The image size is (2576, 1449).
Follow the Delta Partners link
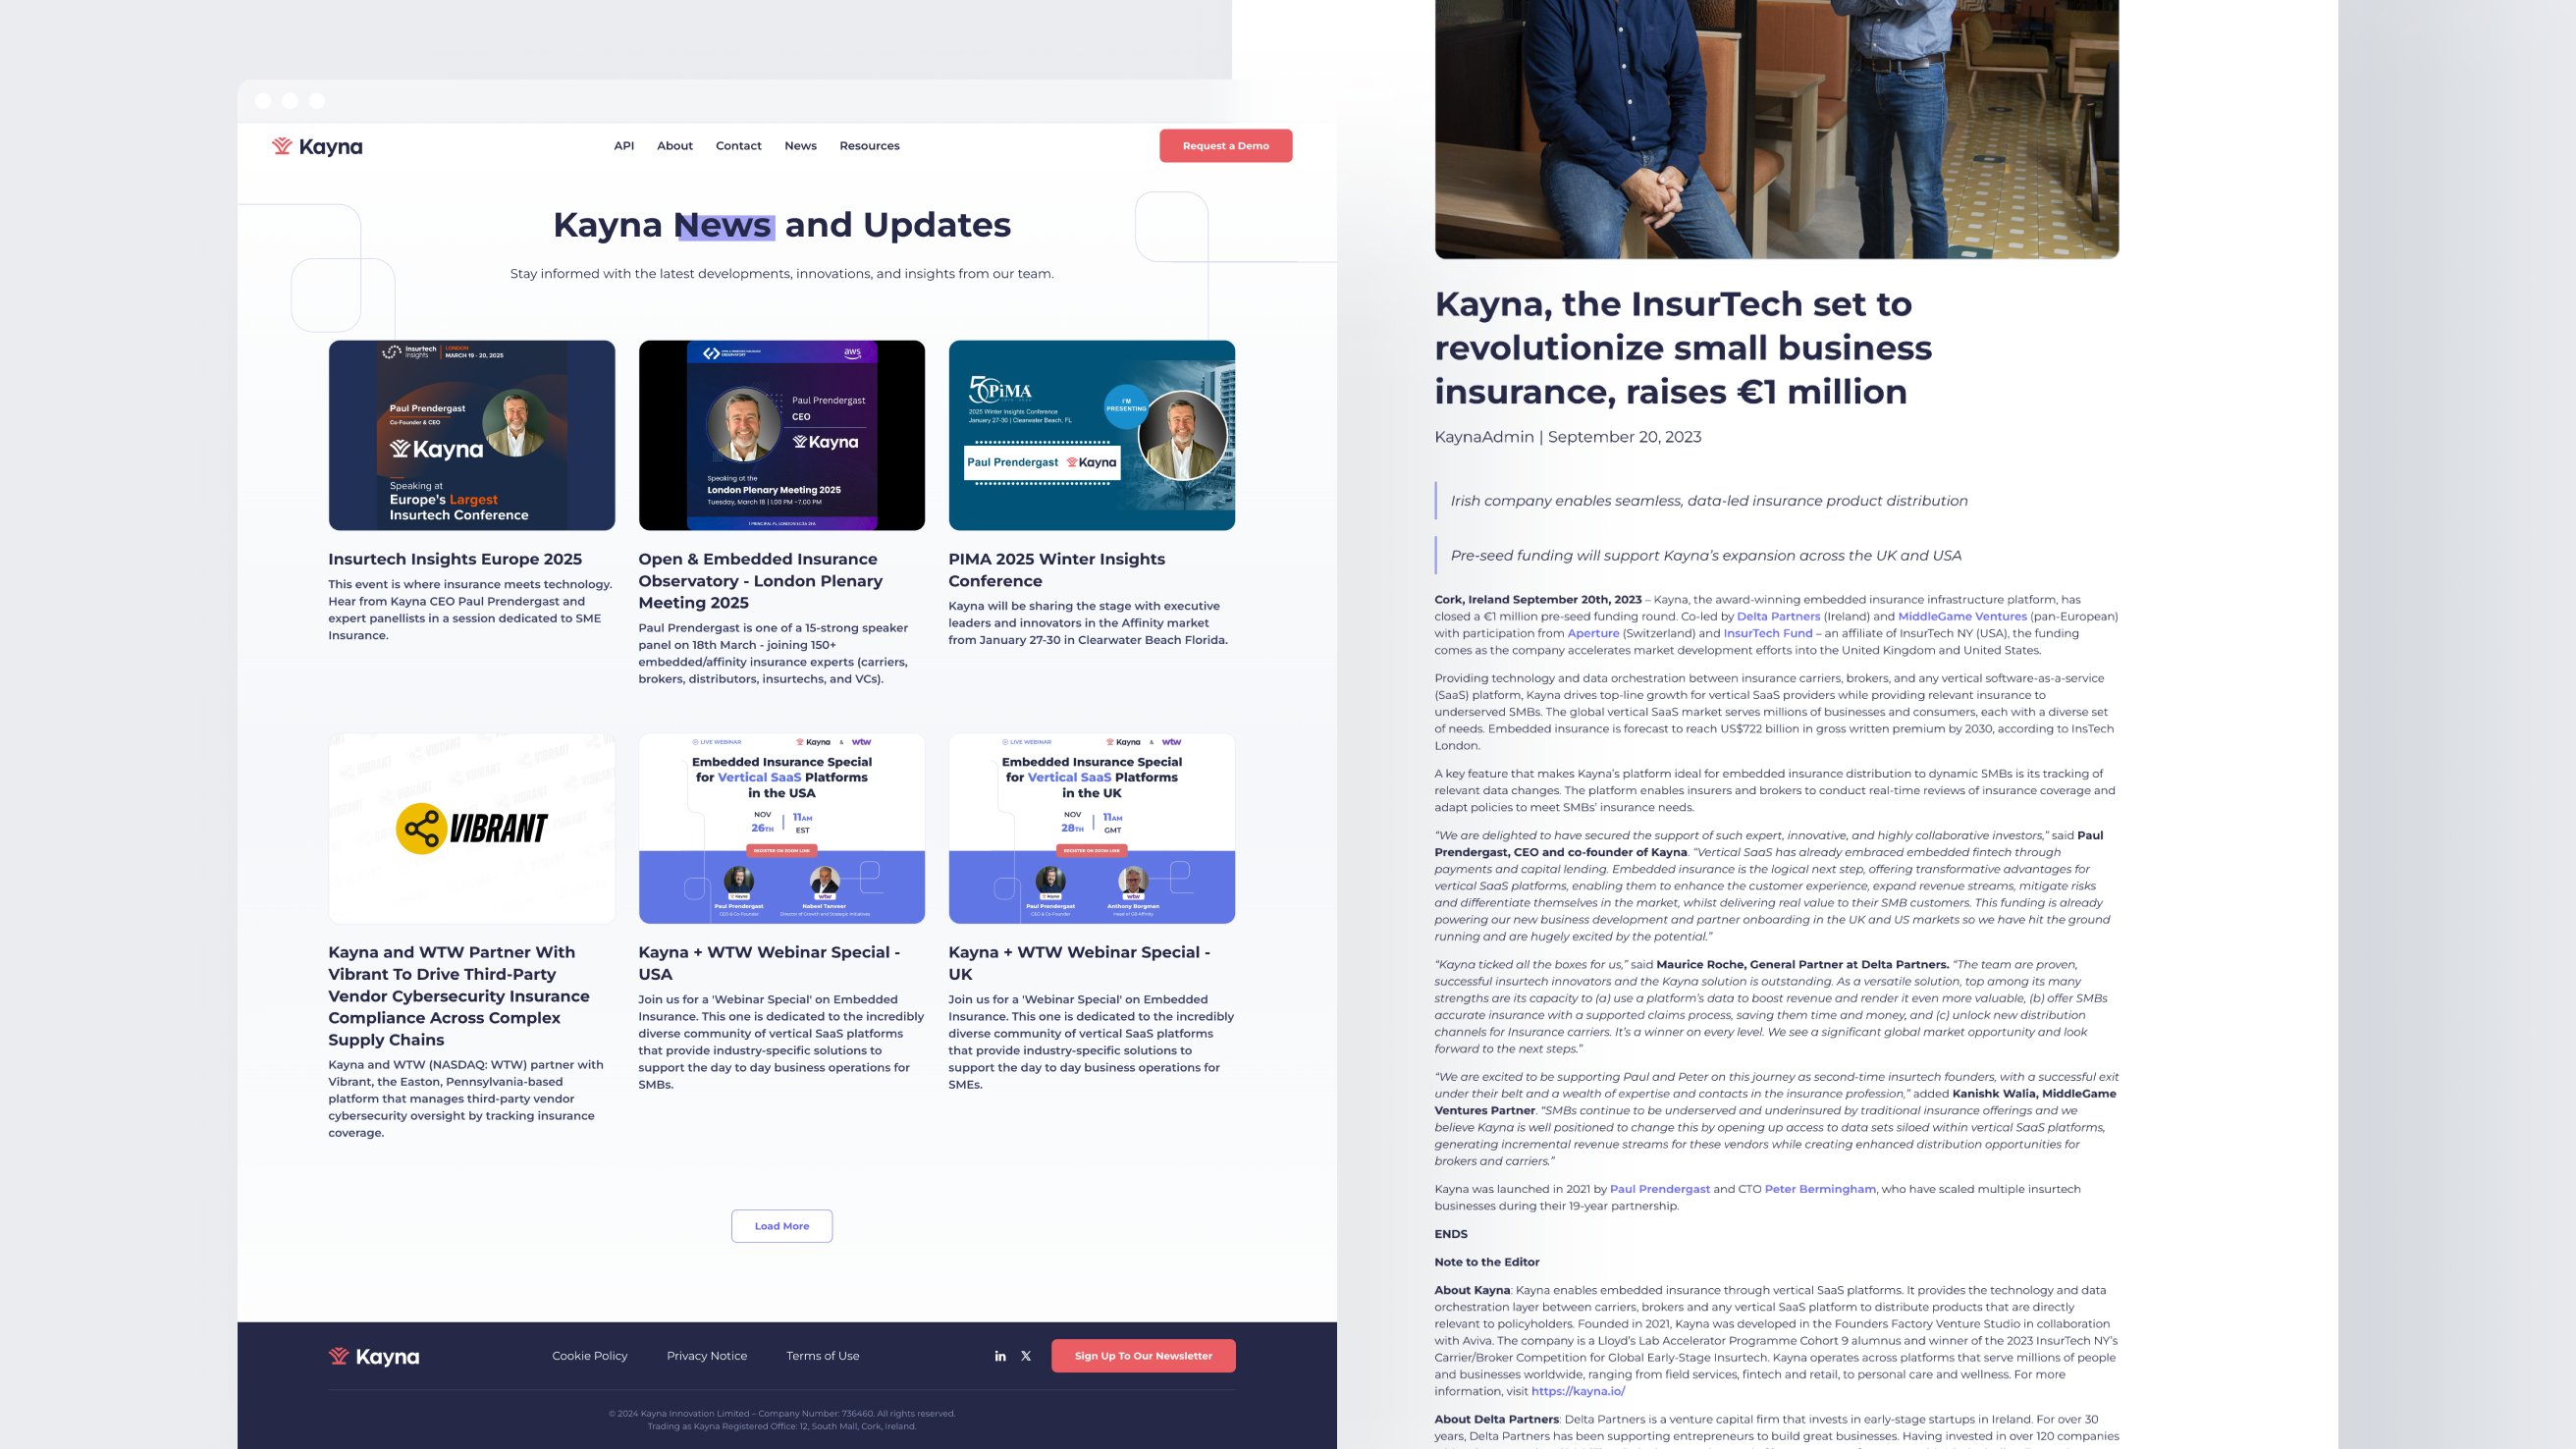tap(1778, 617)
